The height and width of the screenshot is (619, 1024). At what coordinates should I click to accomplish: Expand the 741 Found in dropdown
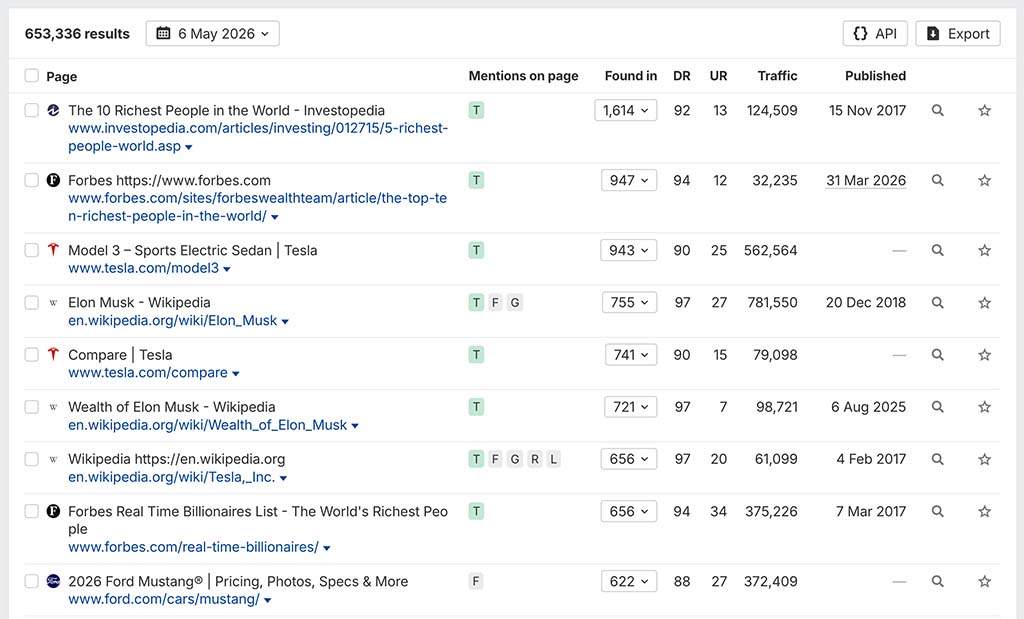coord(631,355)
